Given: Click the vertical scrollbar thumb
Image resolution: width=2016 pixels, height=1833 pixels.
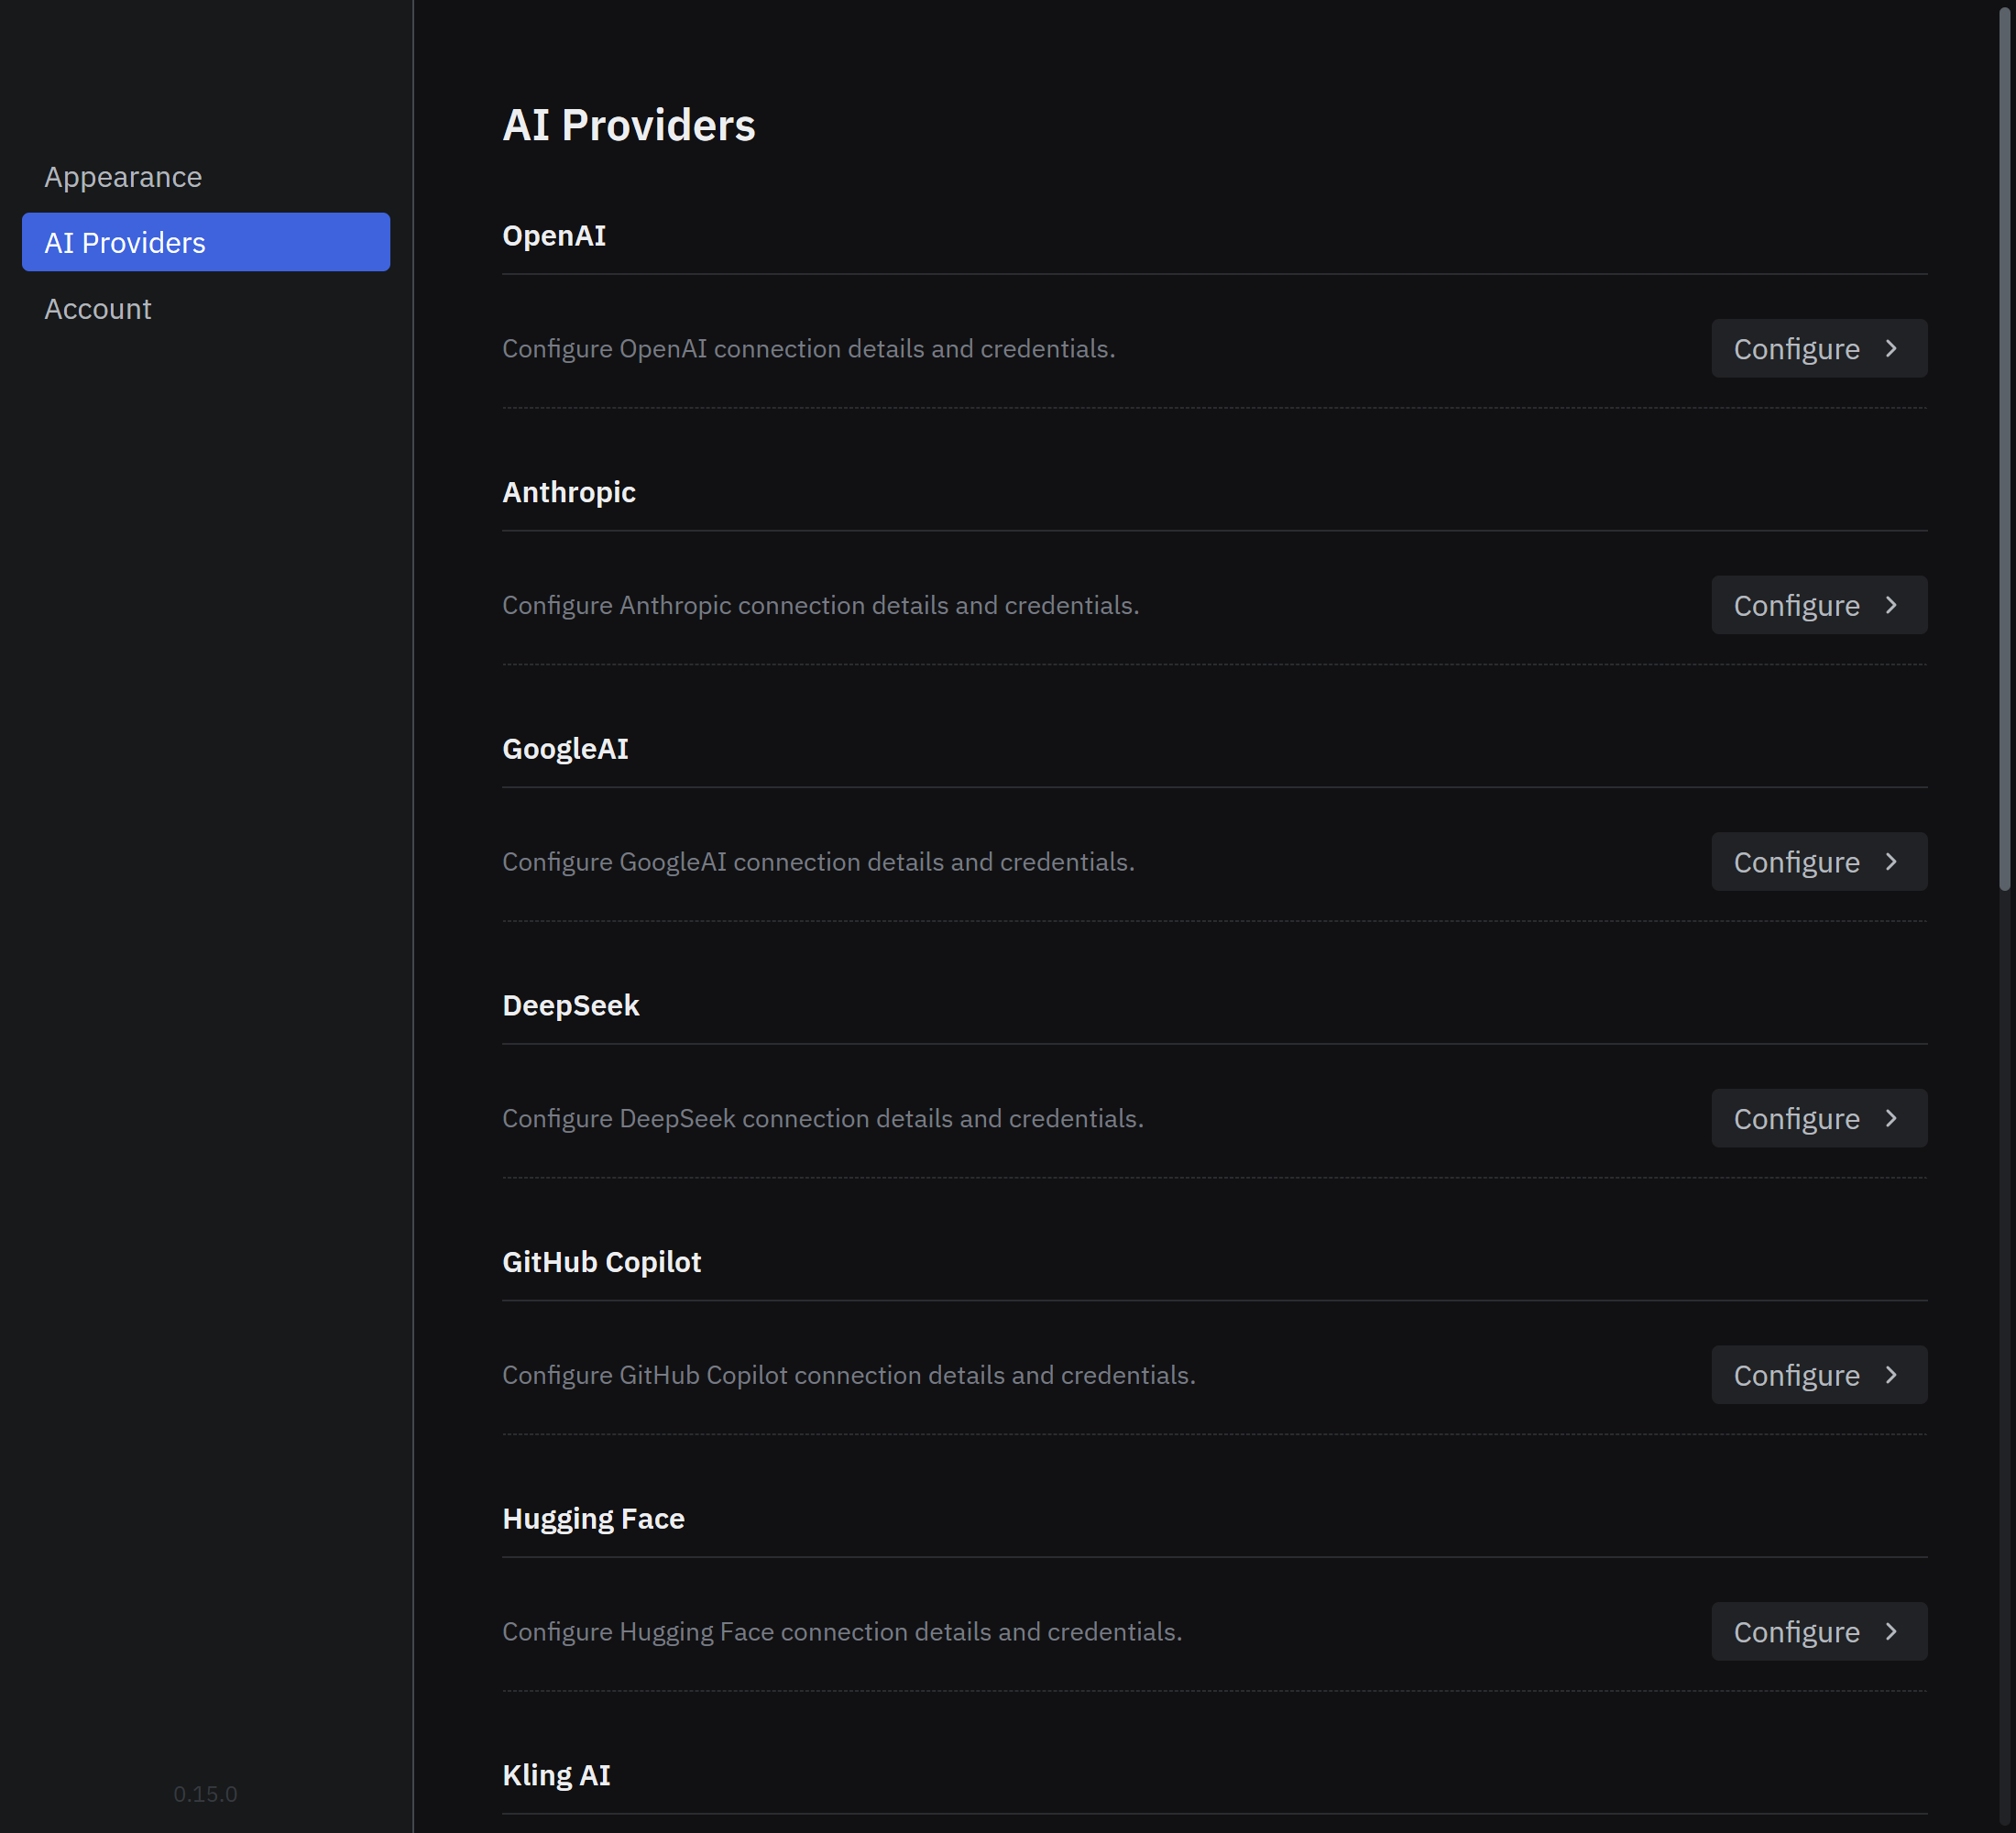Looking at the screenshot, I should [2005, 447].
